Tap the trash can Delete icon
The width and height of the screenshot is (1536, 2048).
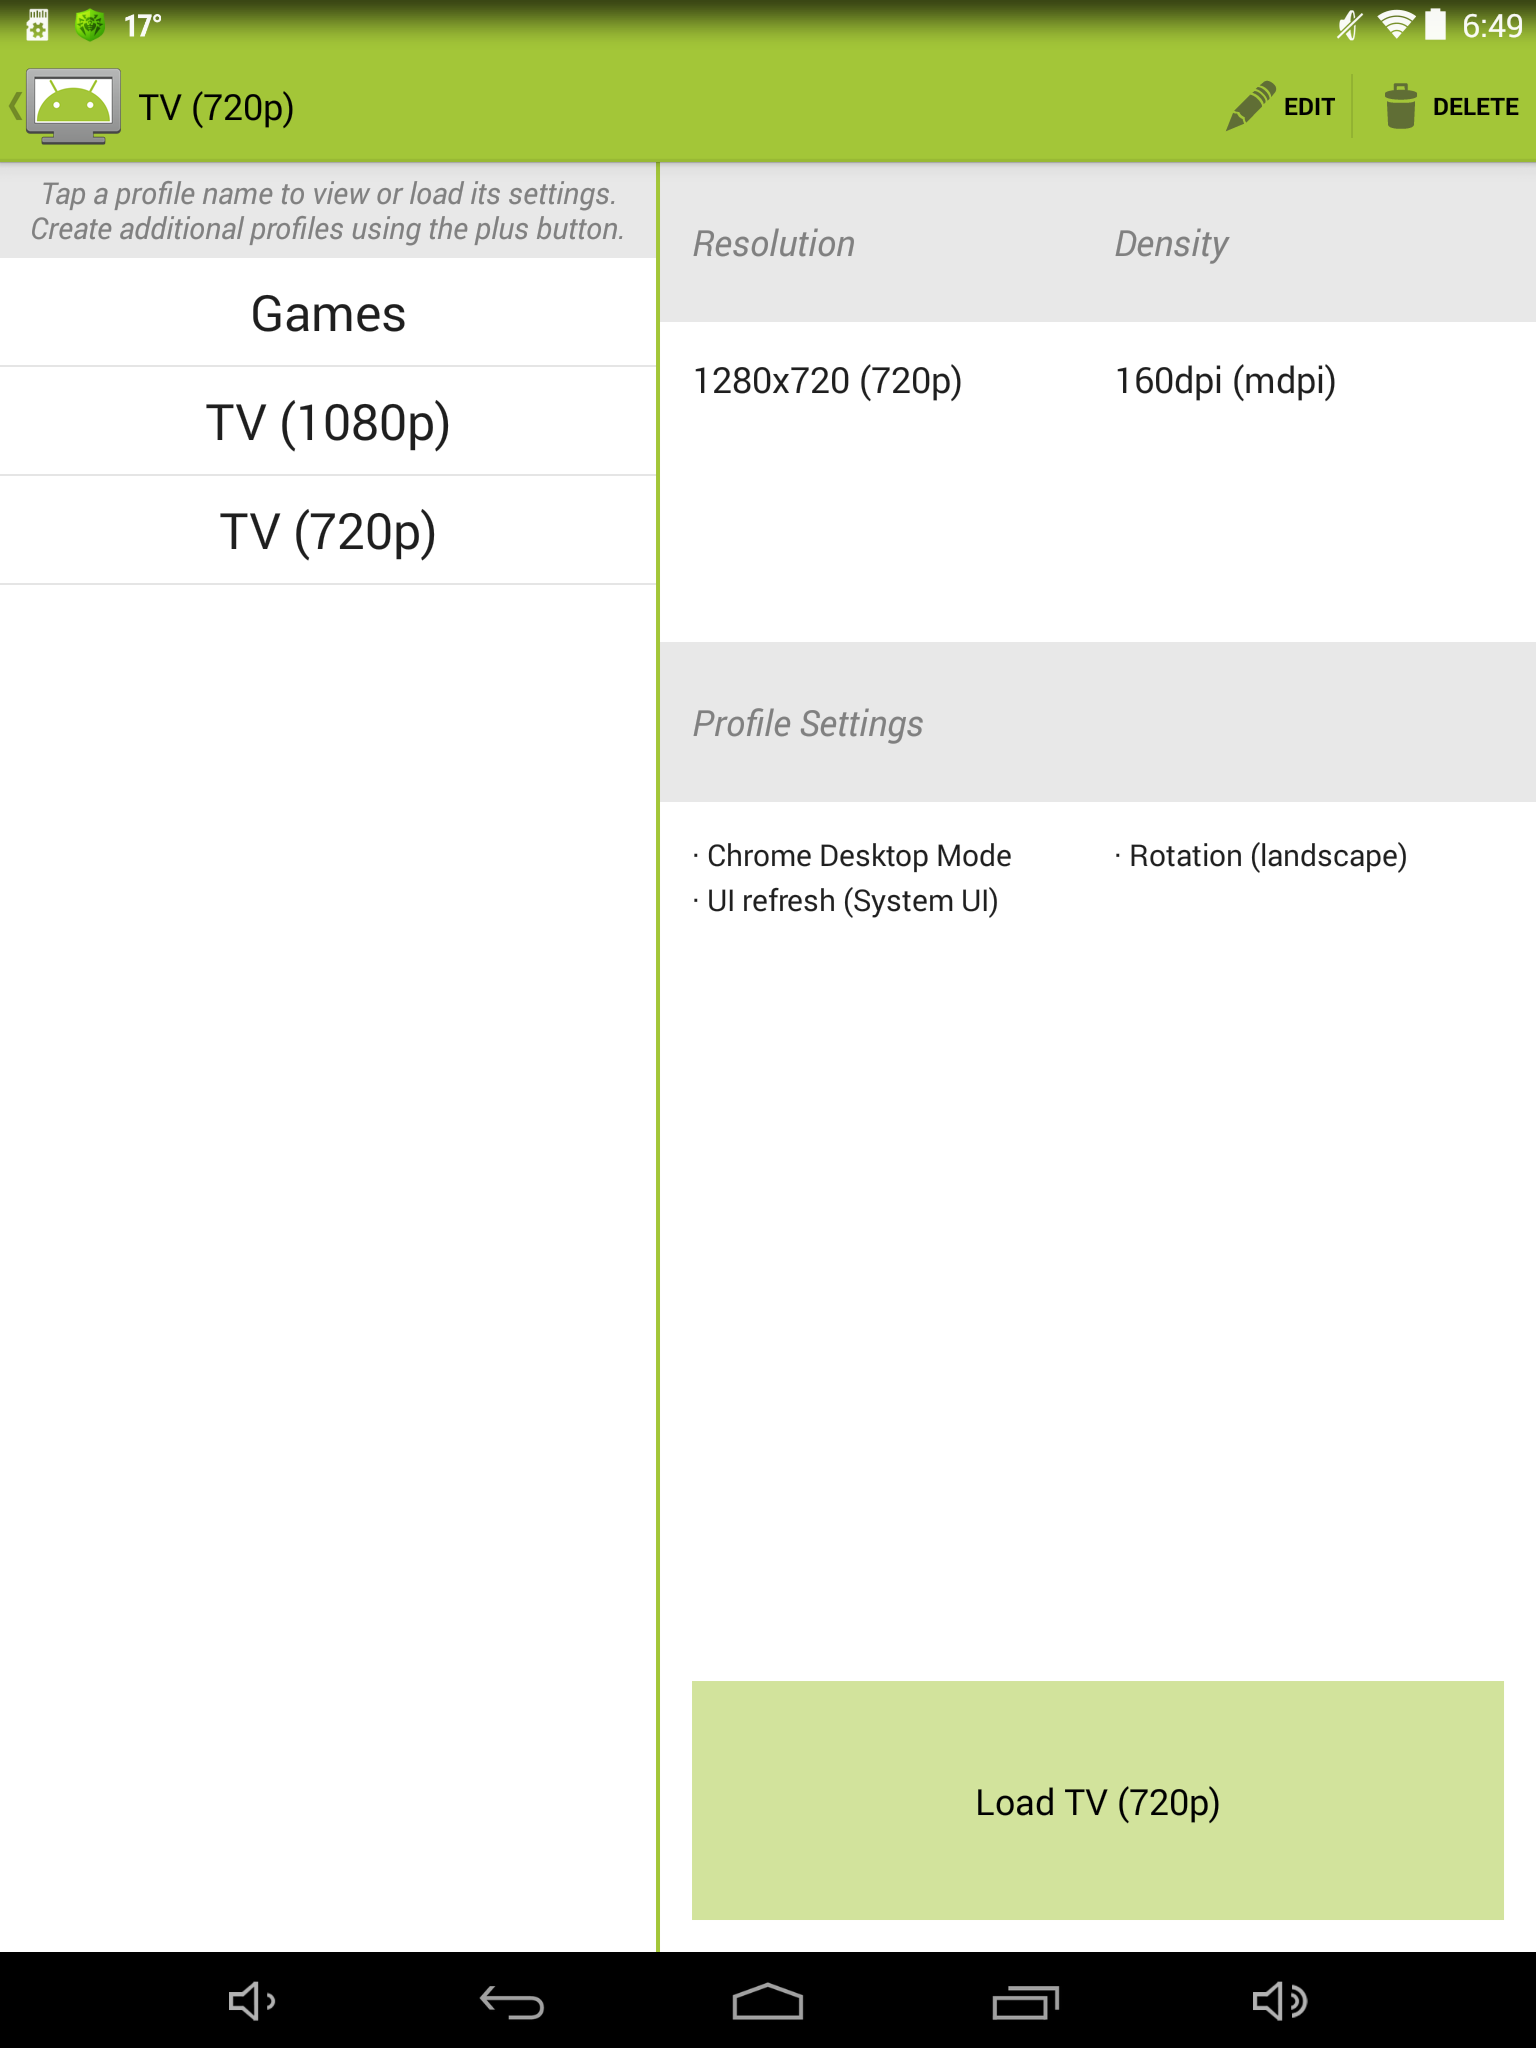pos(1400,106)
